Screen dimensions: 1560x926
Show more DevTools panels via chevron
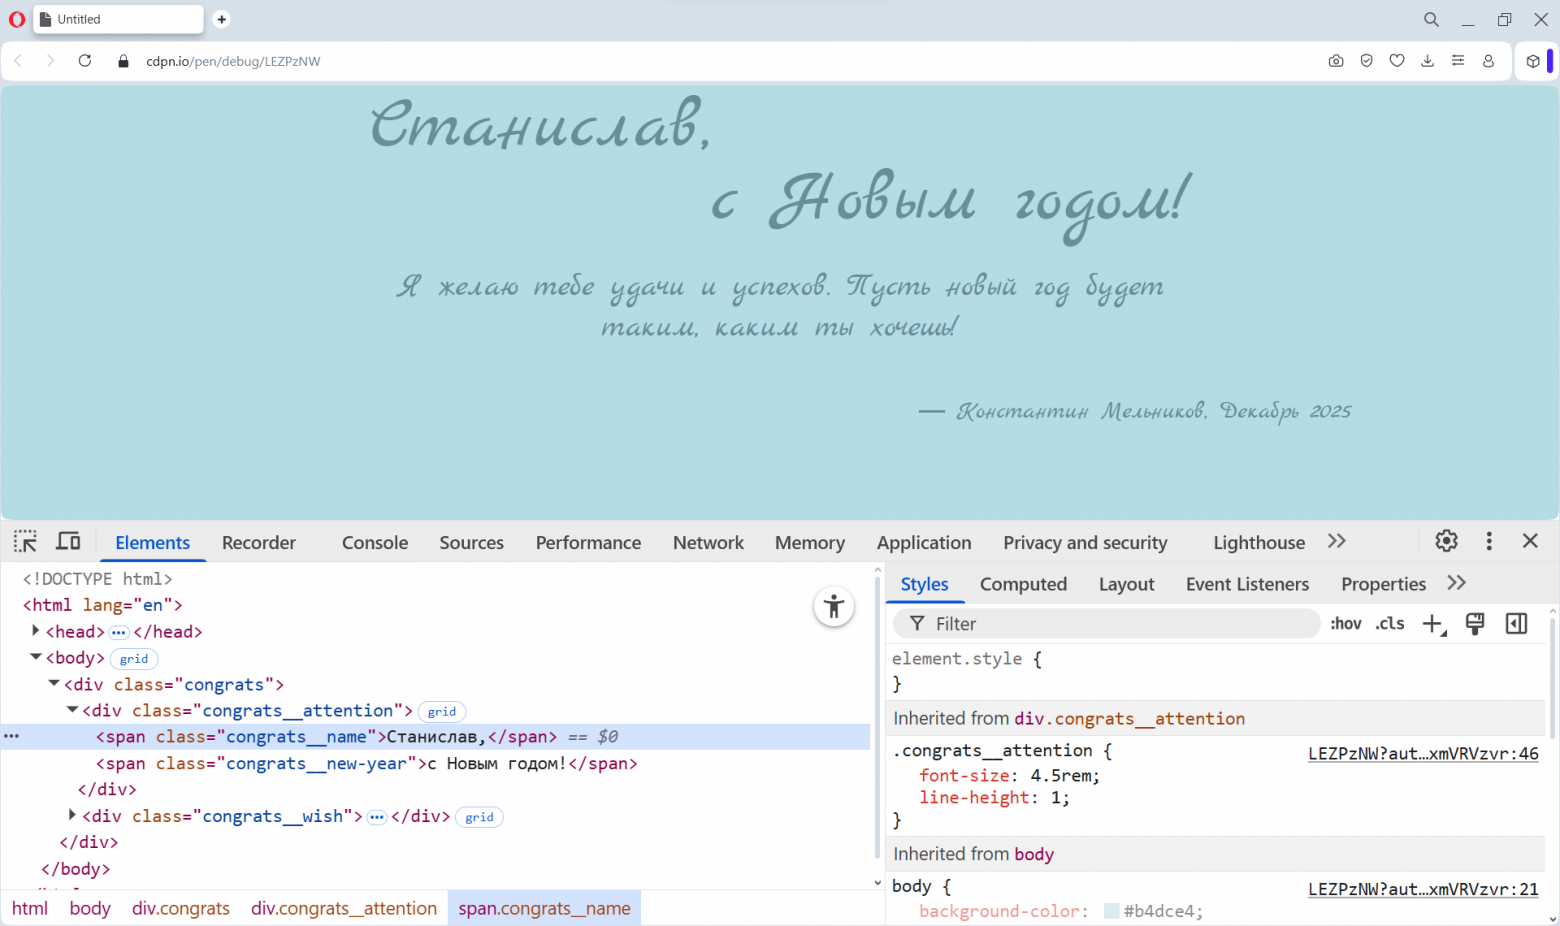coord(1337,541)
